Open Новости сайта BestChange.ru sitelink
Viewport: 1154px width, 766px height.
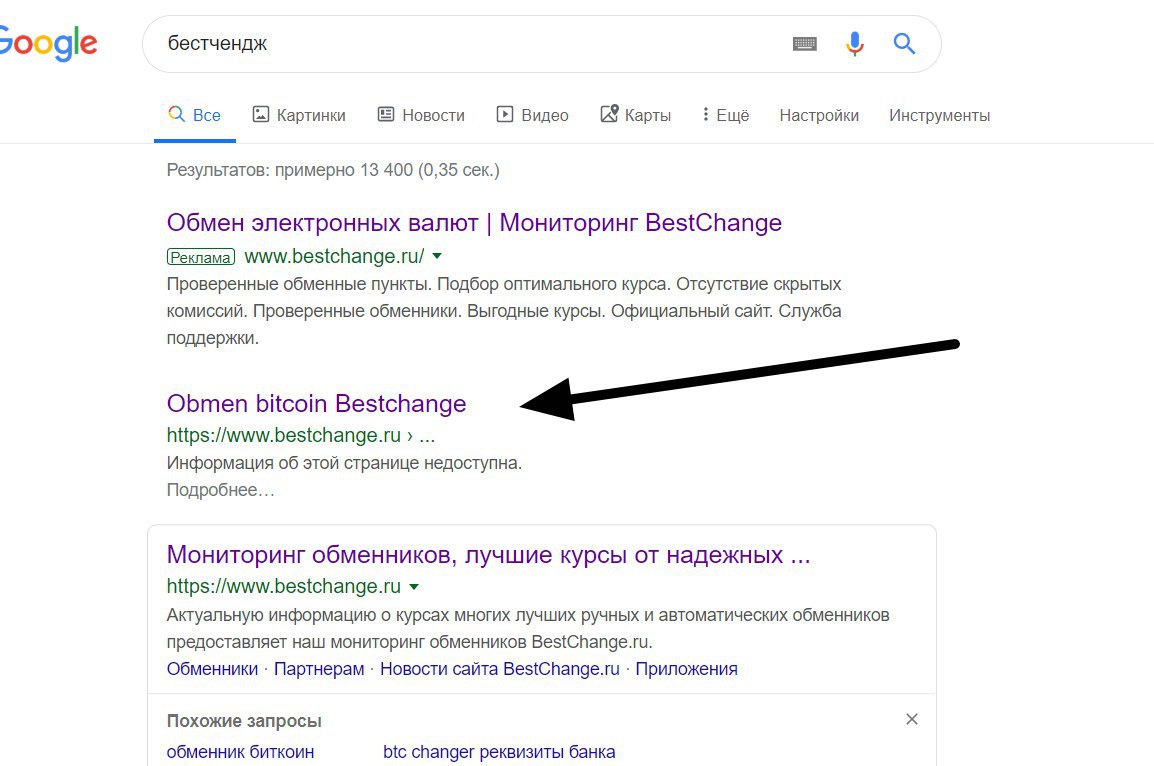pos(500,669)
